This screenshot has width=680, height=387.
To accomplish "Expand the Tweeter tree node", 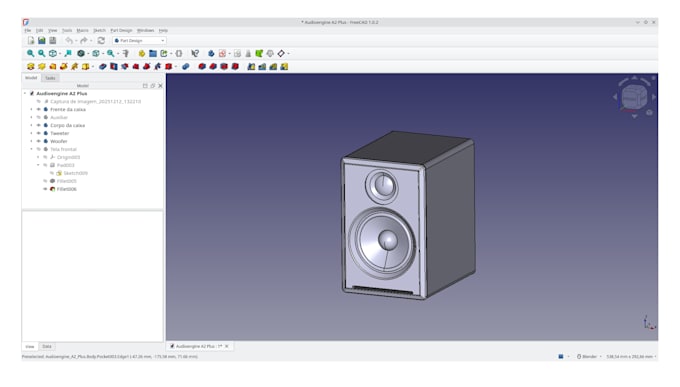I will [x=31, y=133].
